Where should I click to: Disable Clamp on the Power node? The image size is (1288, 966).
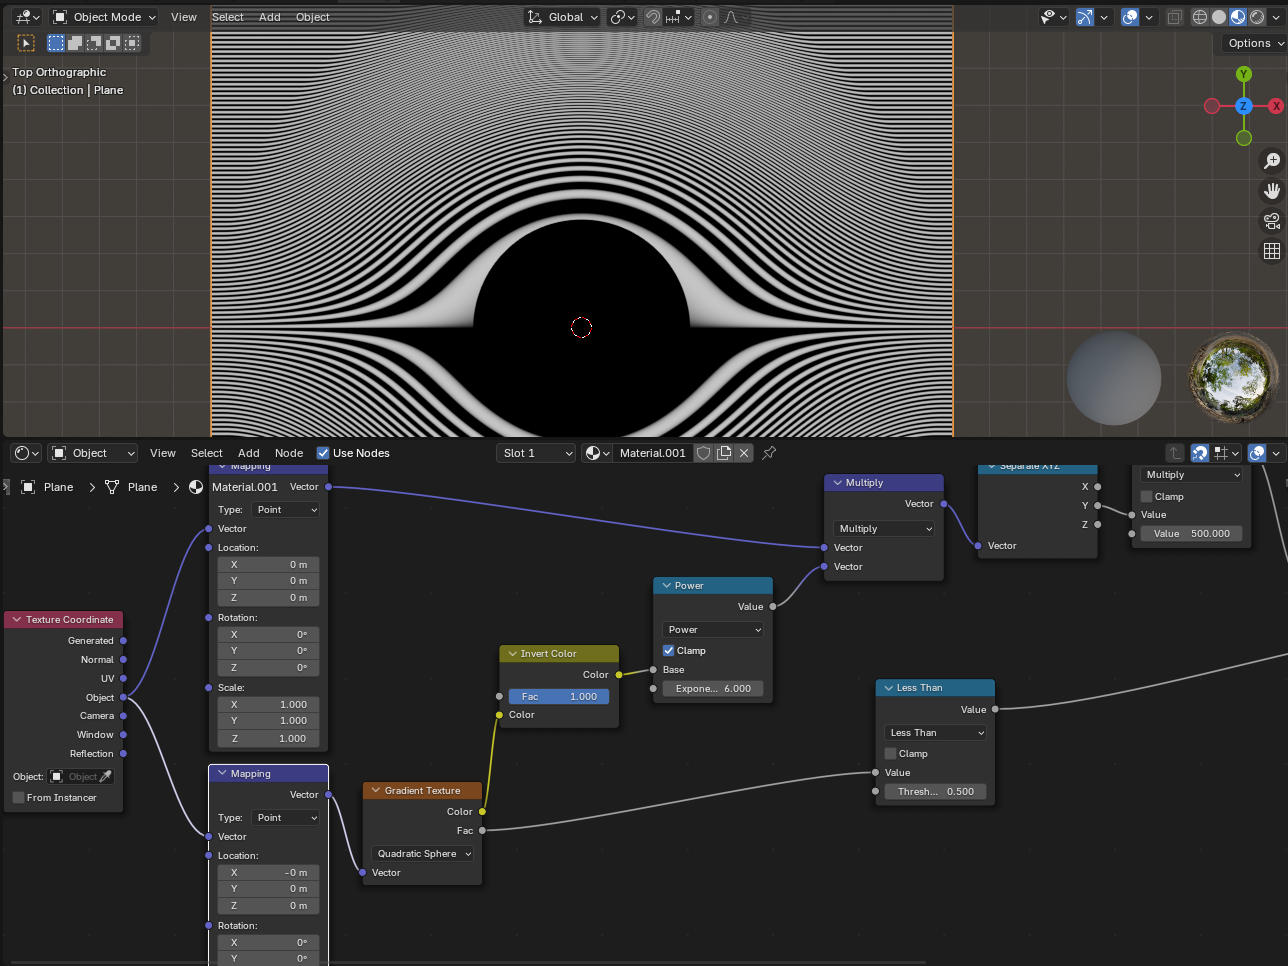click(x=669, y=651)
